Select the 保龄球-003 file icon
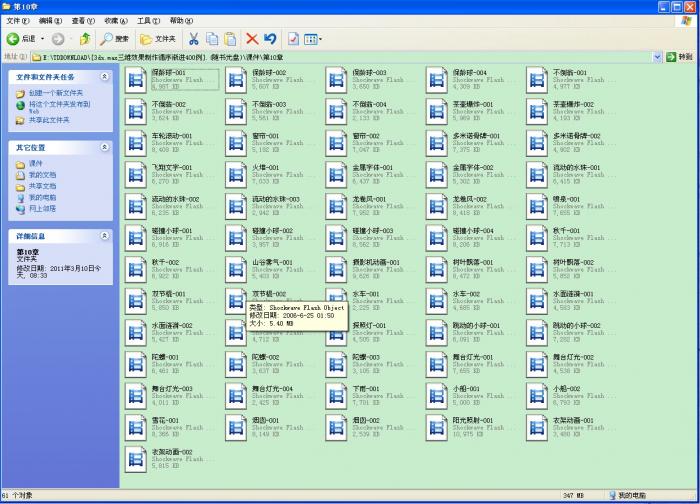Screen dimensions: 700x504 (337, 80)
